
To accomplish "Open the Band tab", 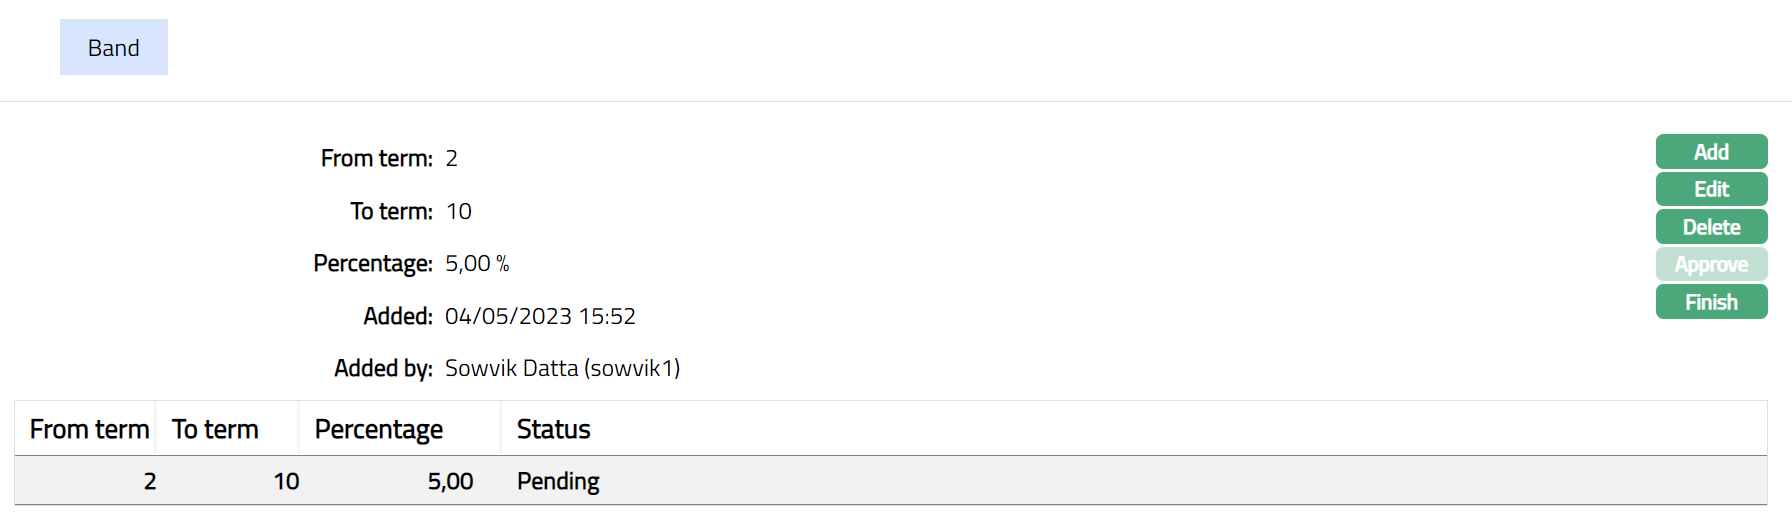I will click(x=113, y=48).
